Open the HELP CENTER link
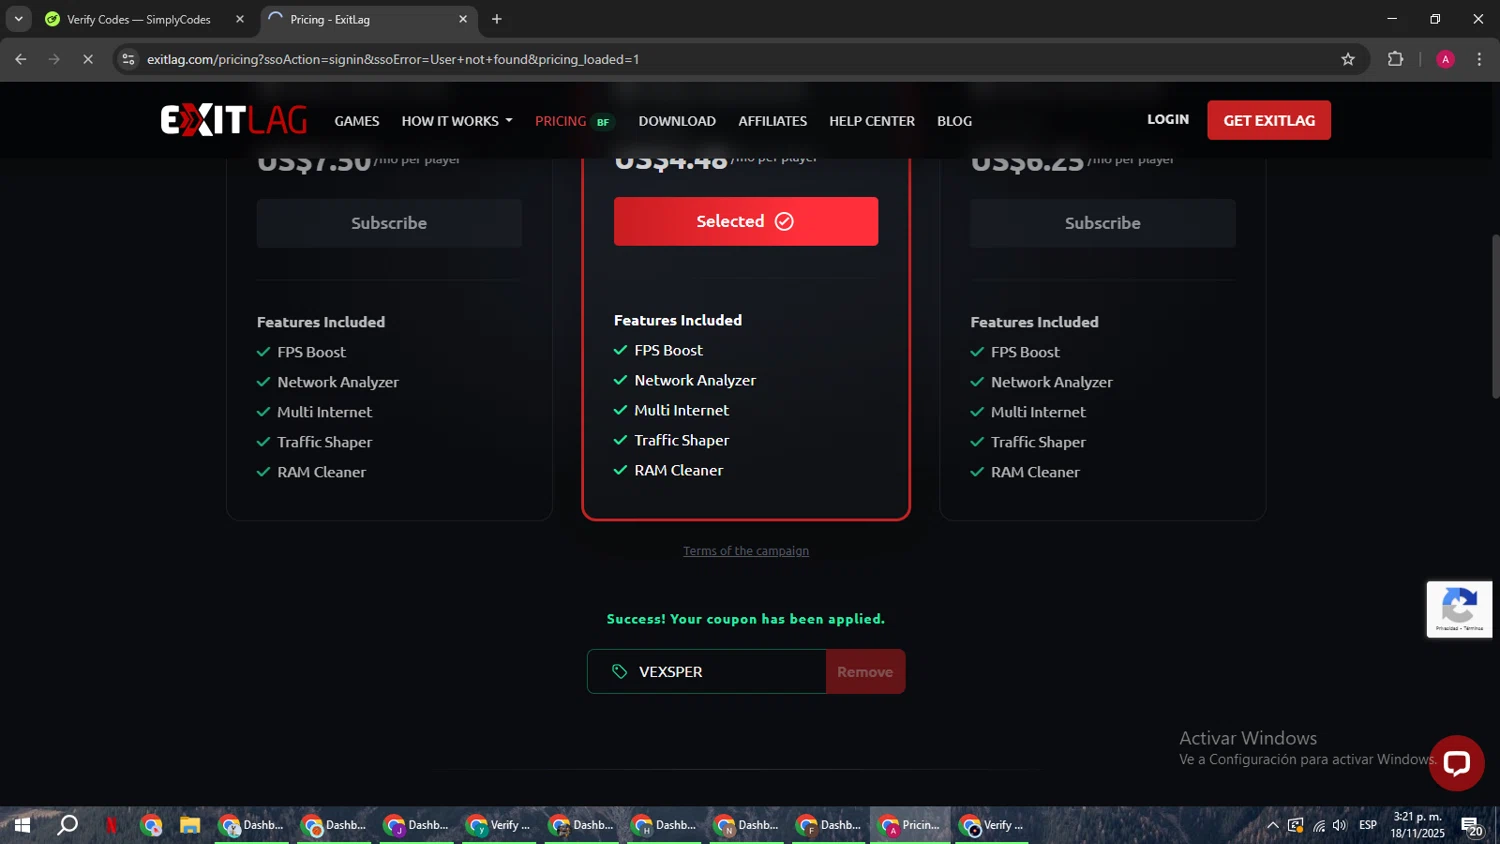This screenshot has width=1500, height=844. click(872, 121)
